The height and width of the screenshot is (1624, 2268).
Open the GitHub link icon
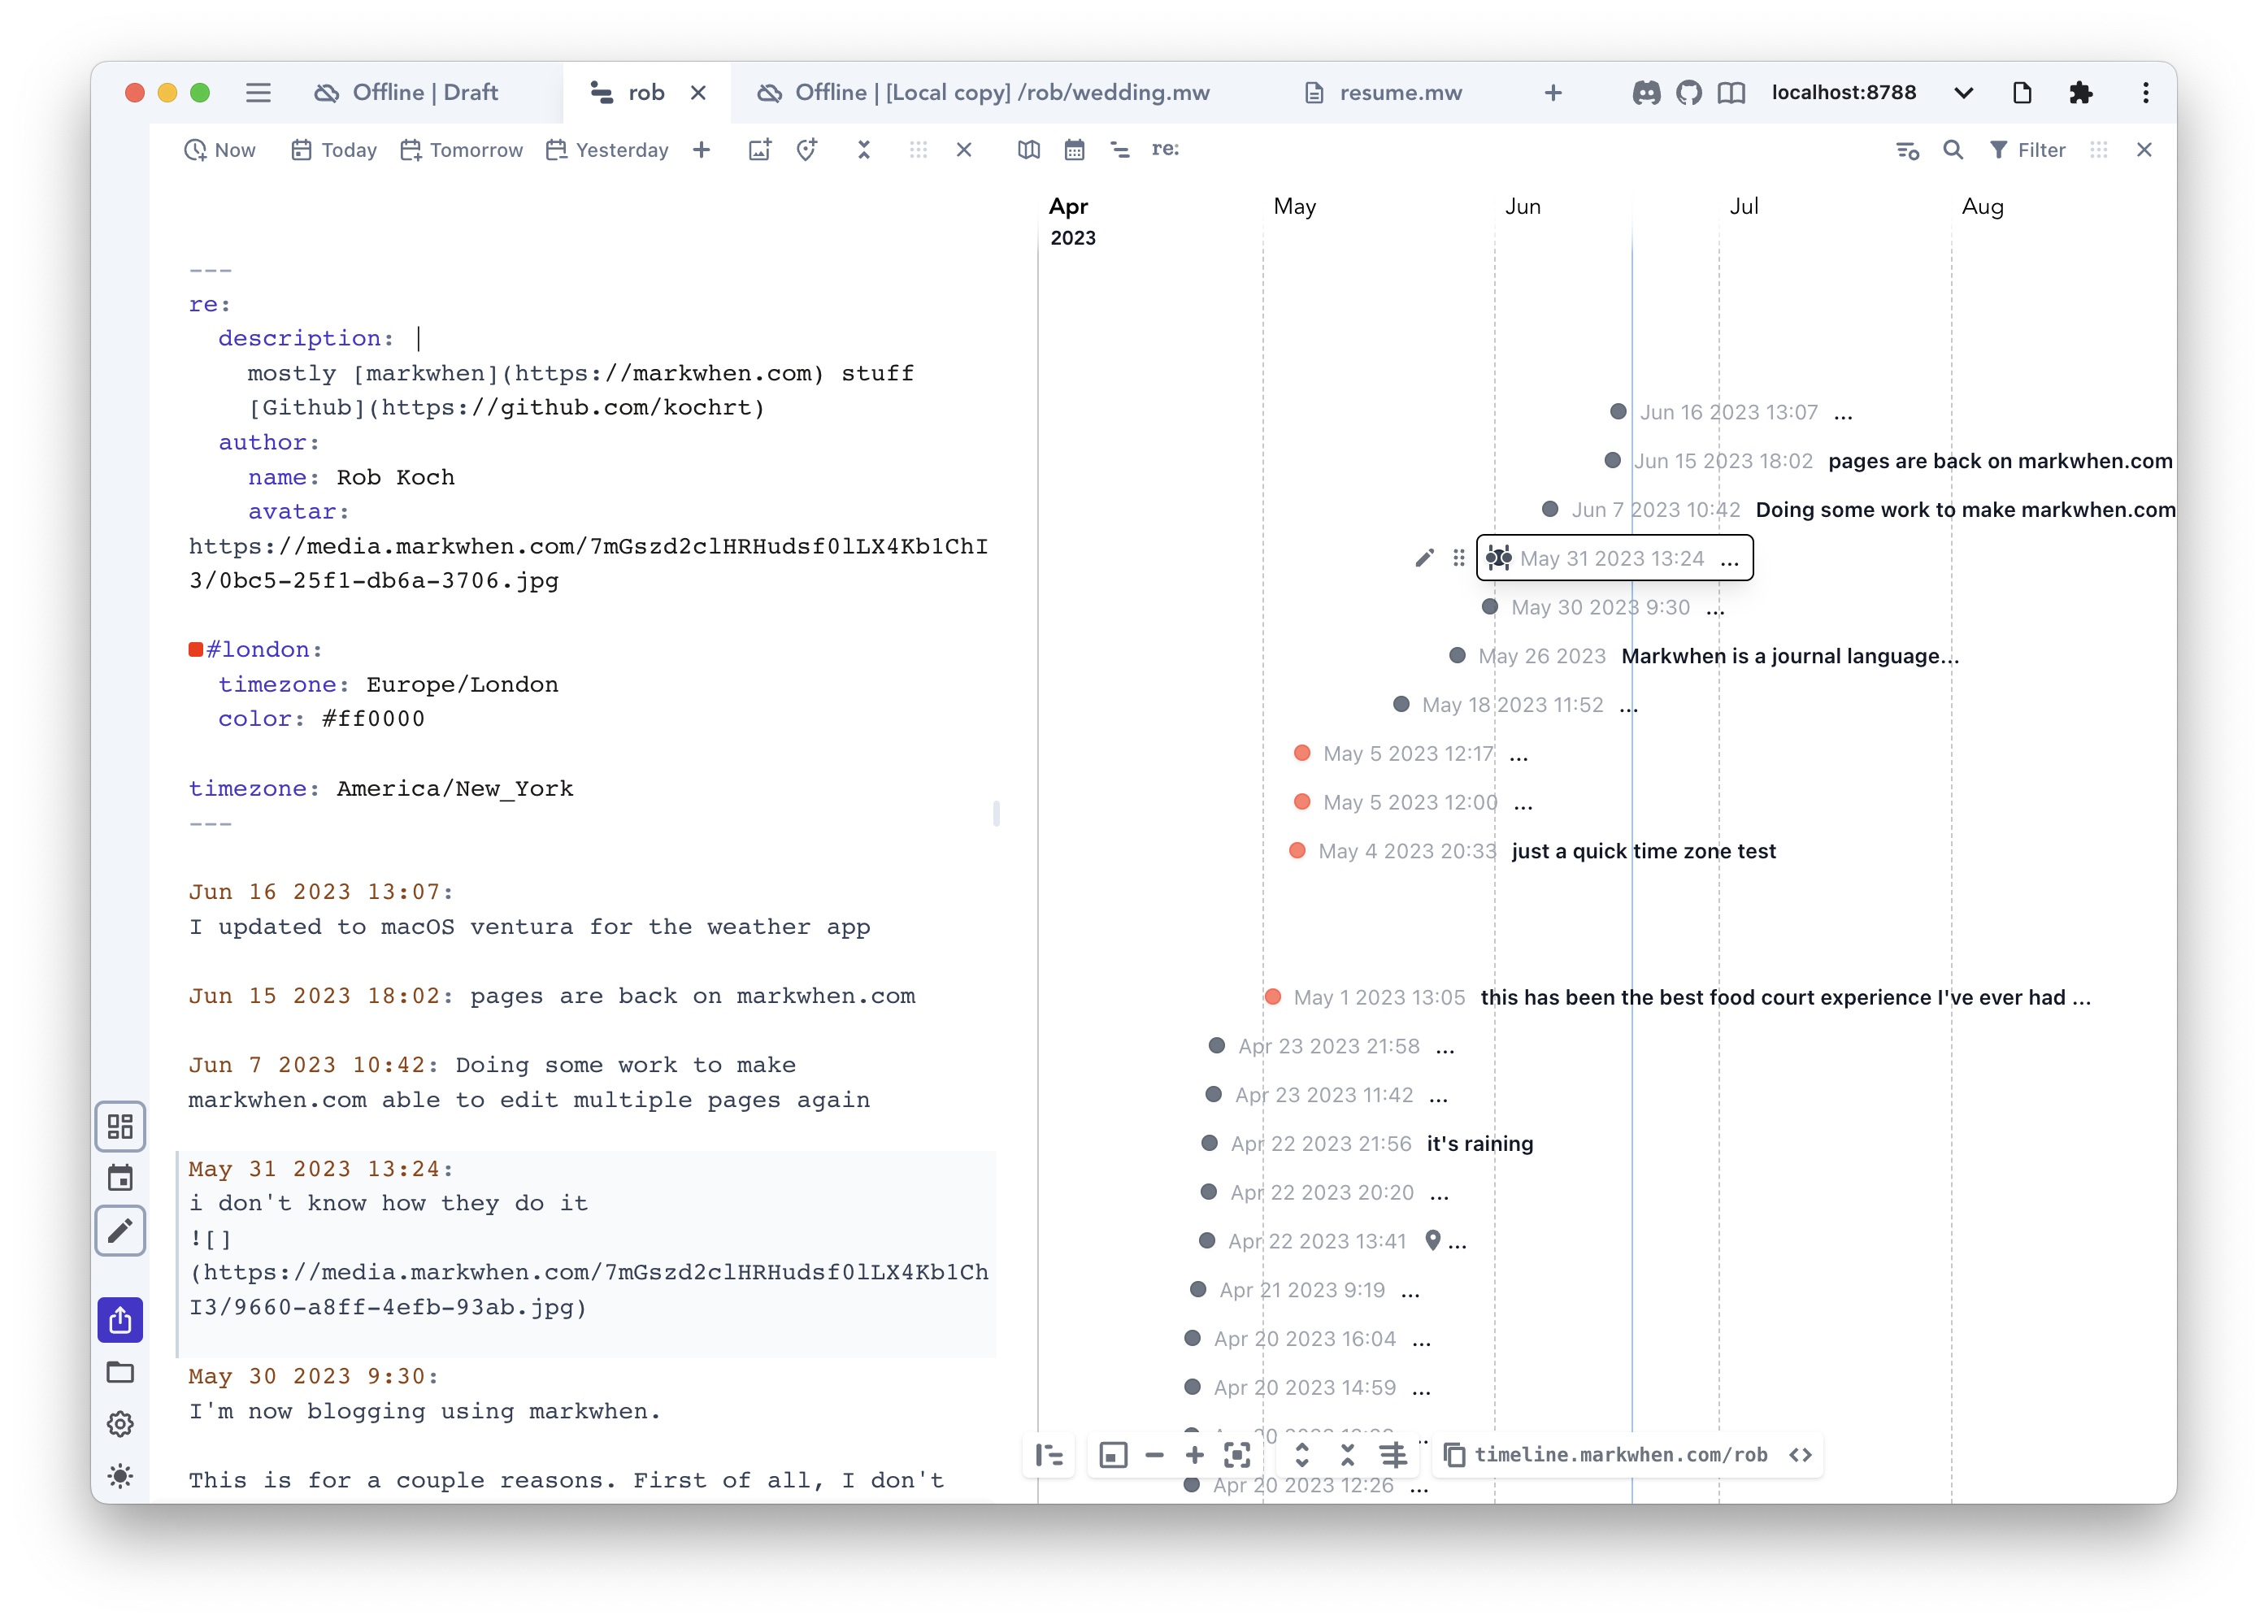pyautogui.click(x=1689, y=93)
